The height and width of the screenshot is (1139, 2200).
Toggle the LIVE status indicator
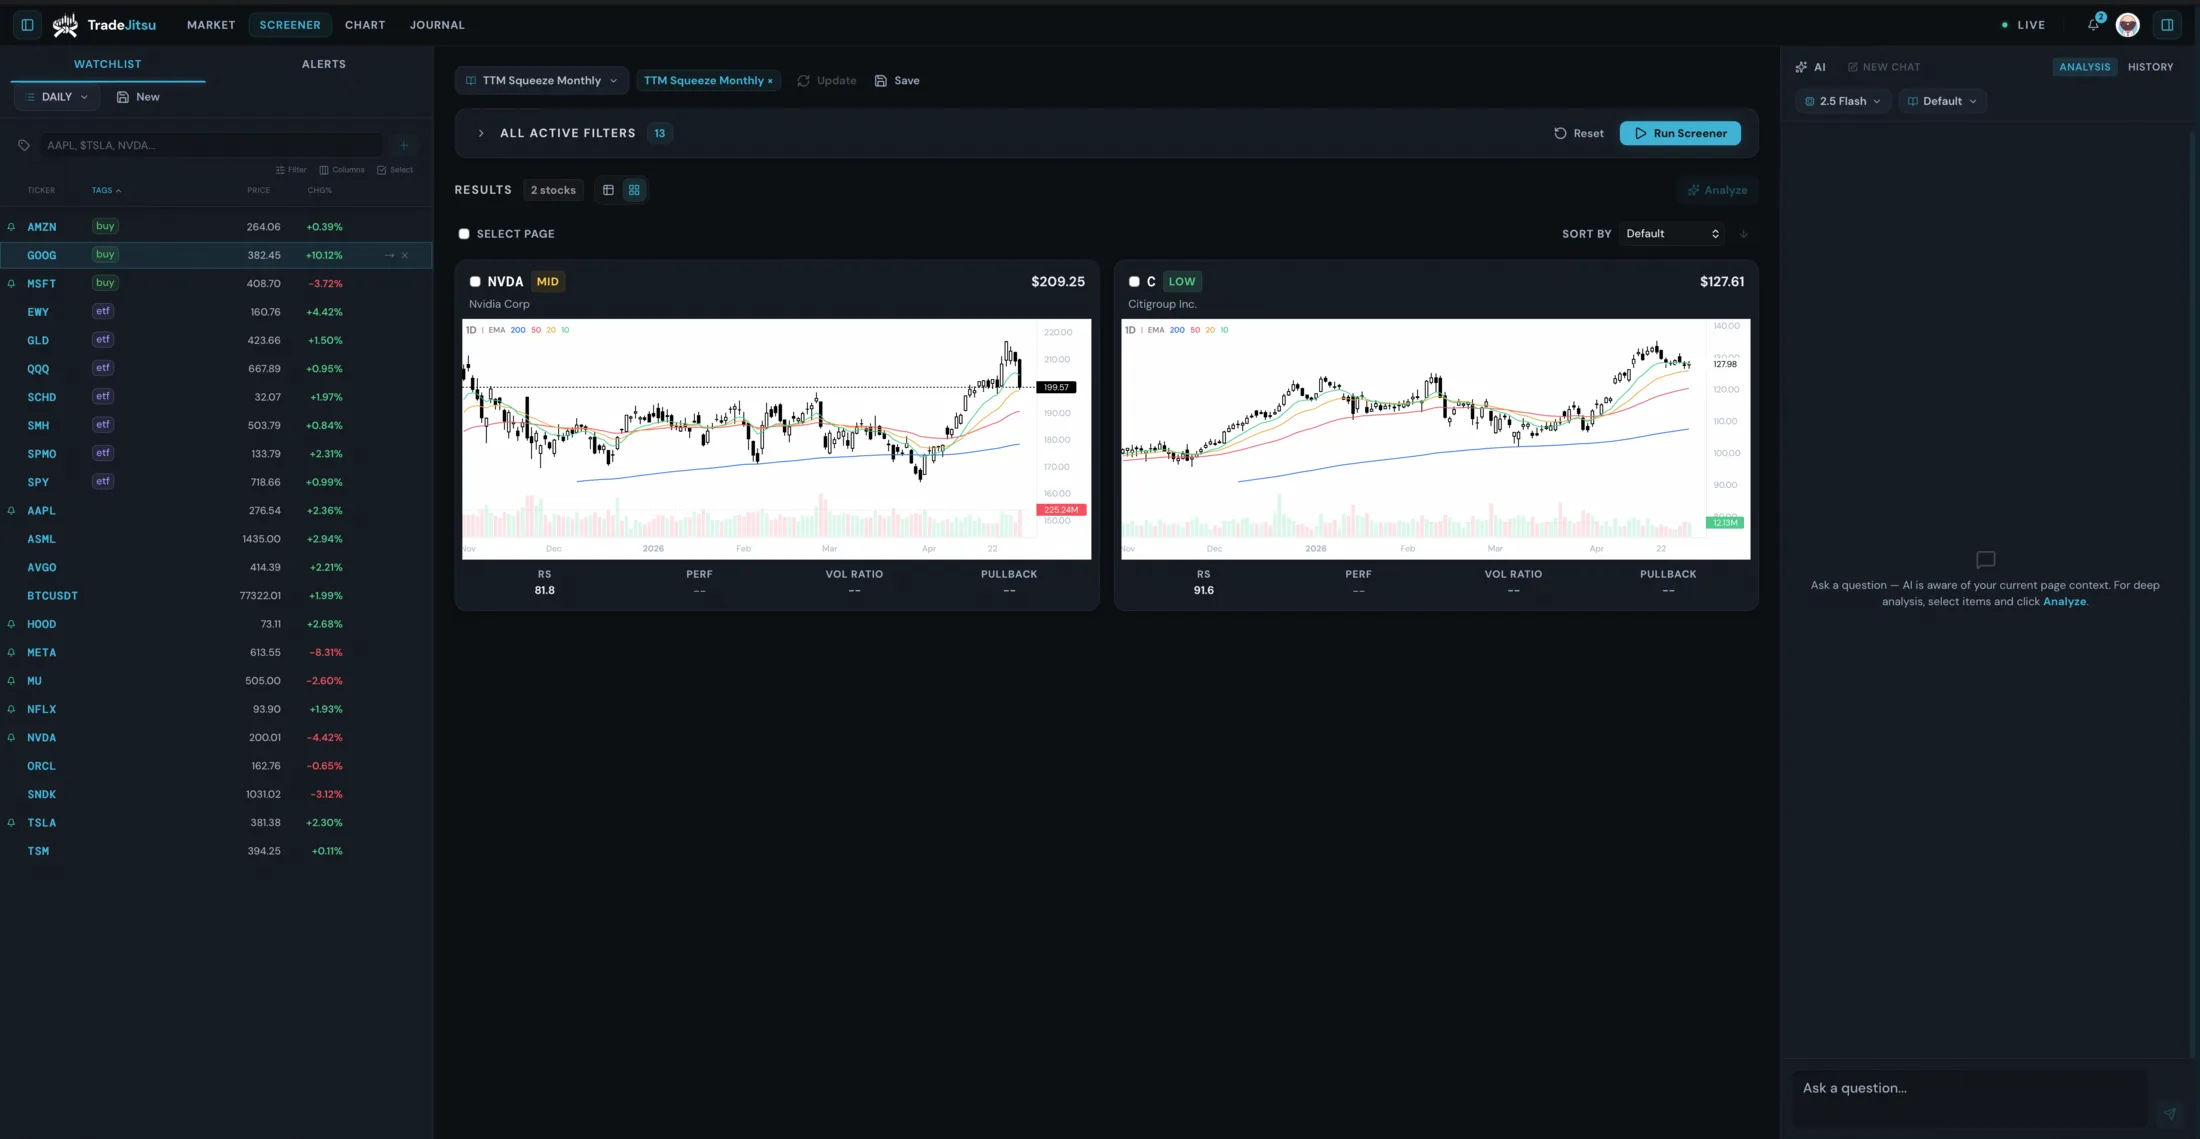coord(2023,25)
